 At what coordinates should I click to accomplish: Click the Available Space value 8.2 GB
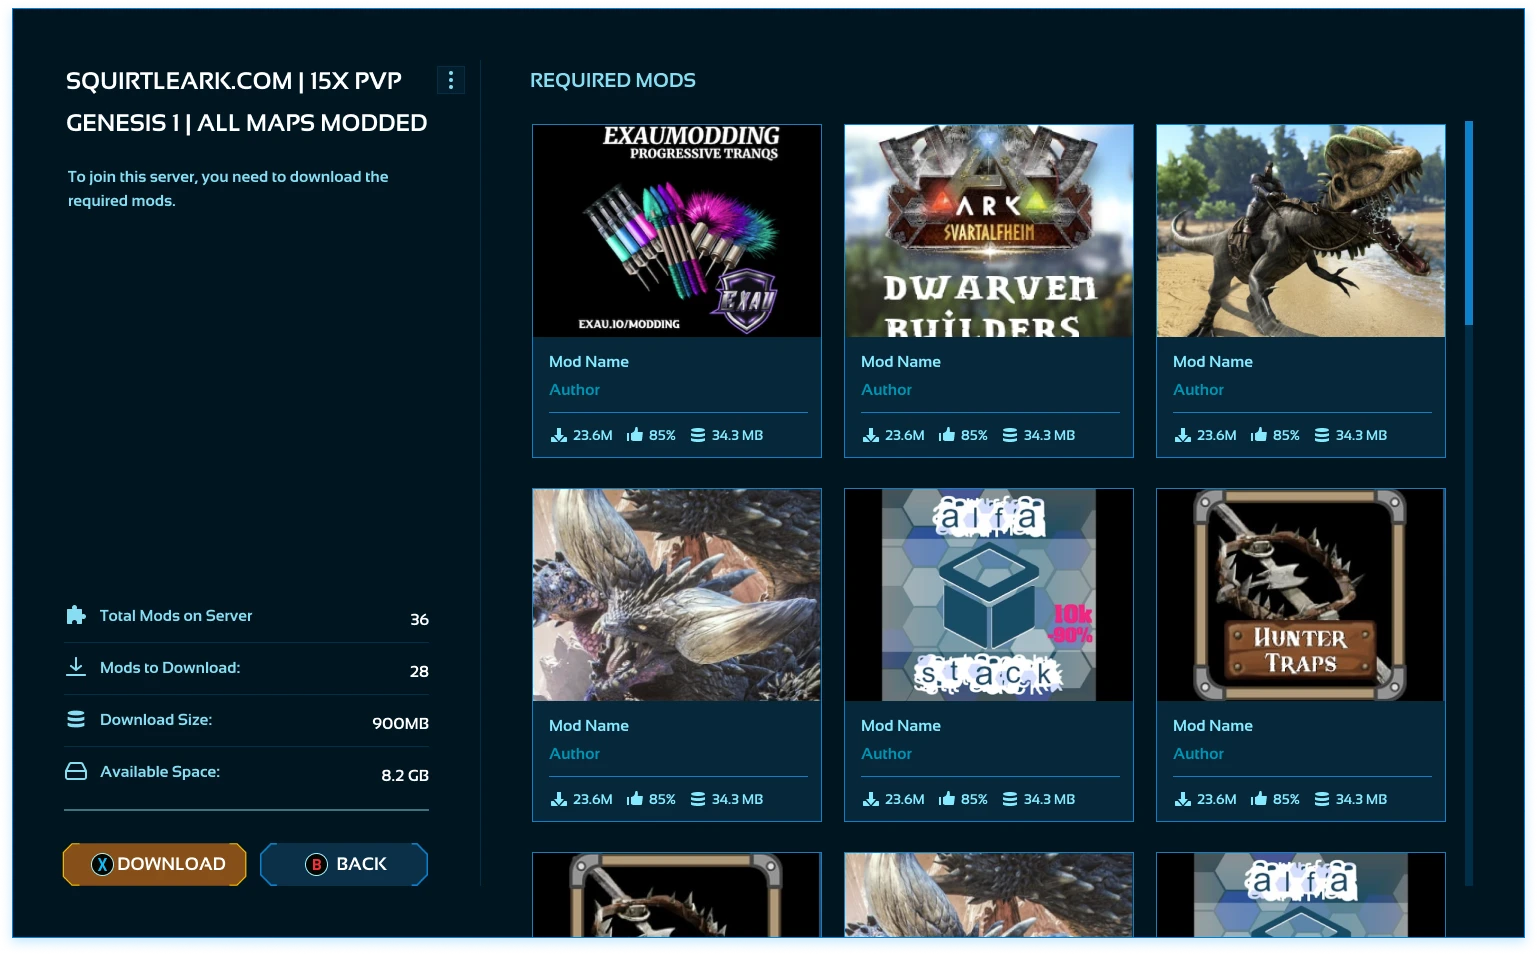405,776
